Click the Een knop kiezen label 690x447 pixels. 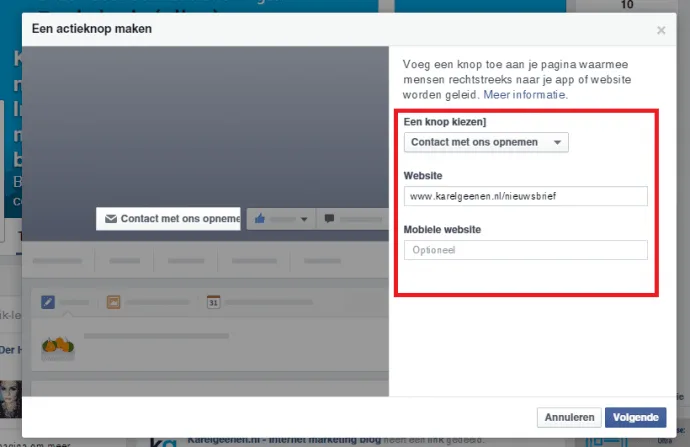click(444, 122)
